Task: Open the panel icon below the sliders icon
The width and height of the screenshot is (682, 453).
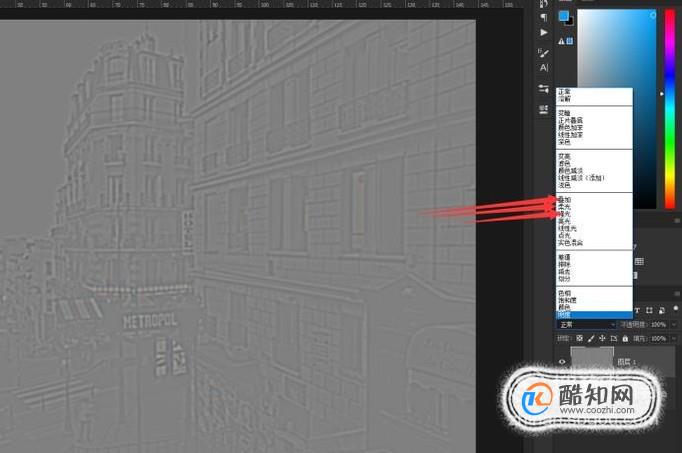Action: (x=544, y=110)
